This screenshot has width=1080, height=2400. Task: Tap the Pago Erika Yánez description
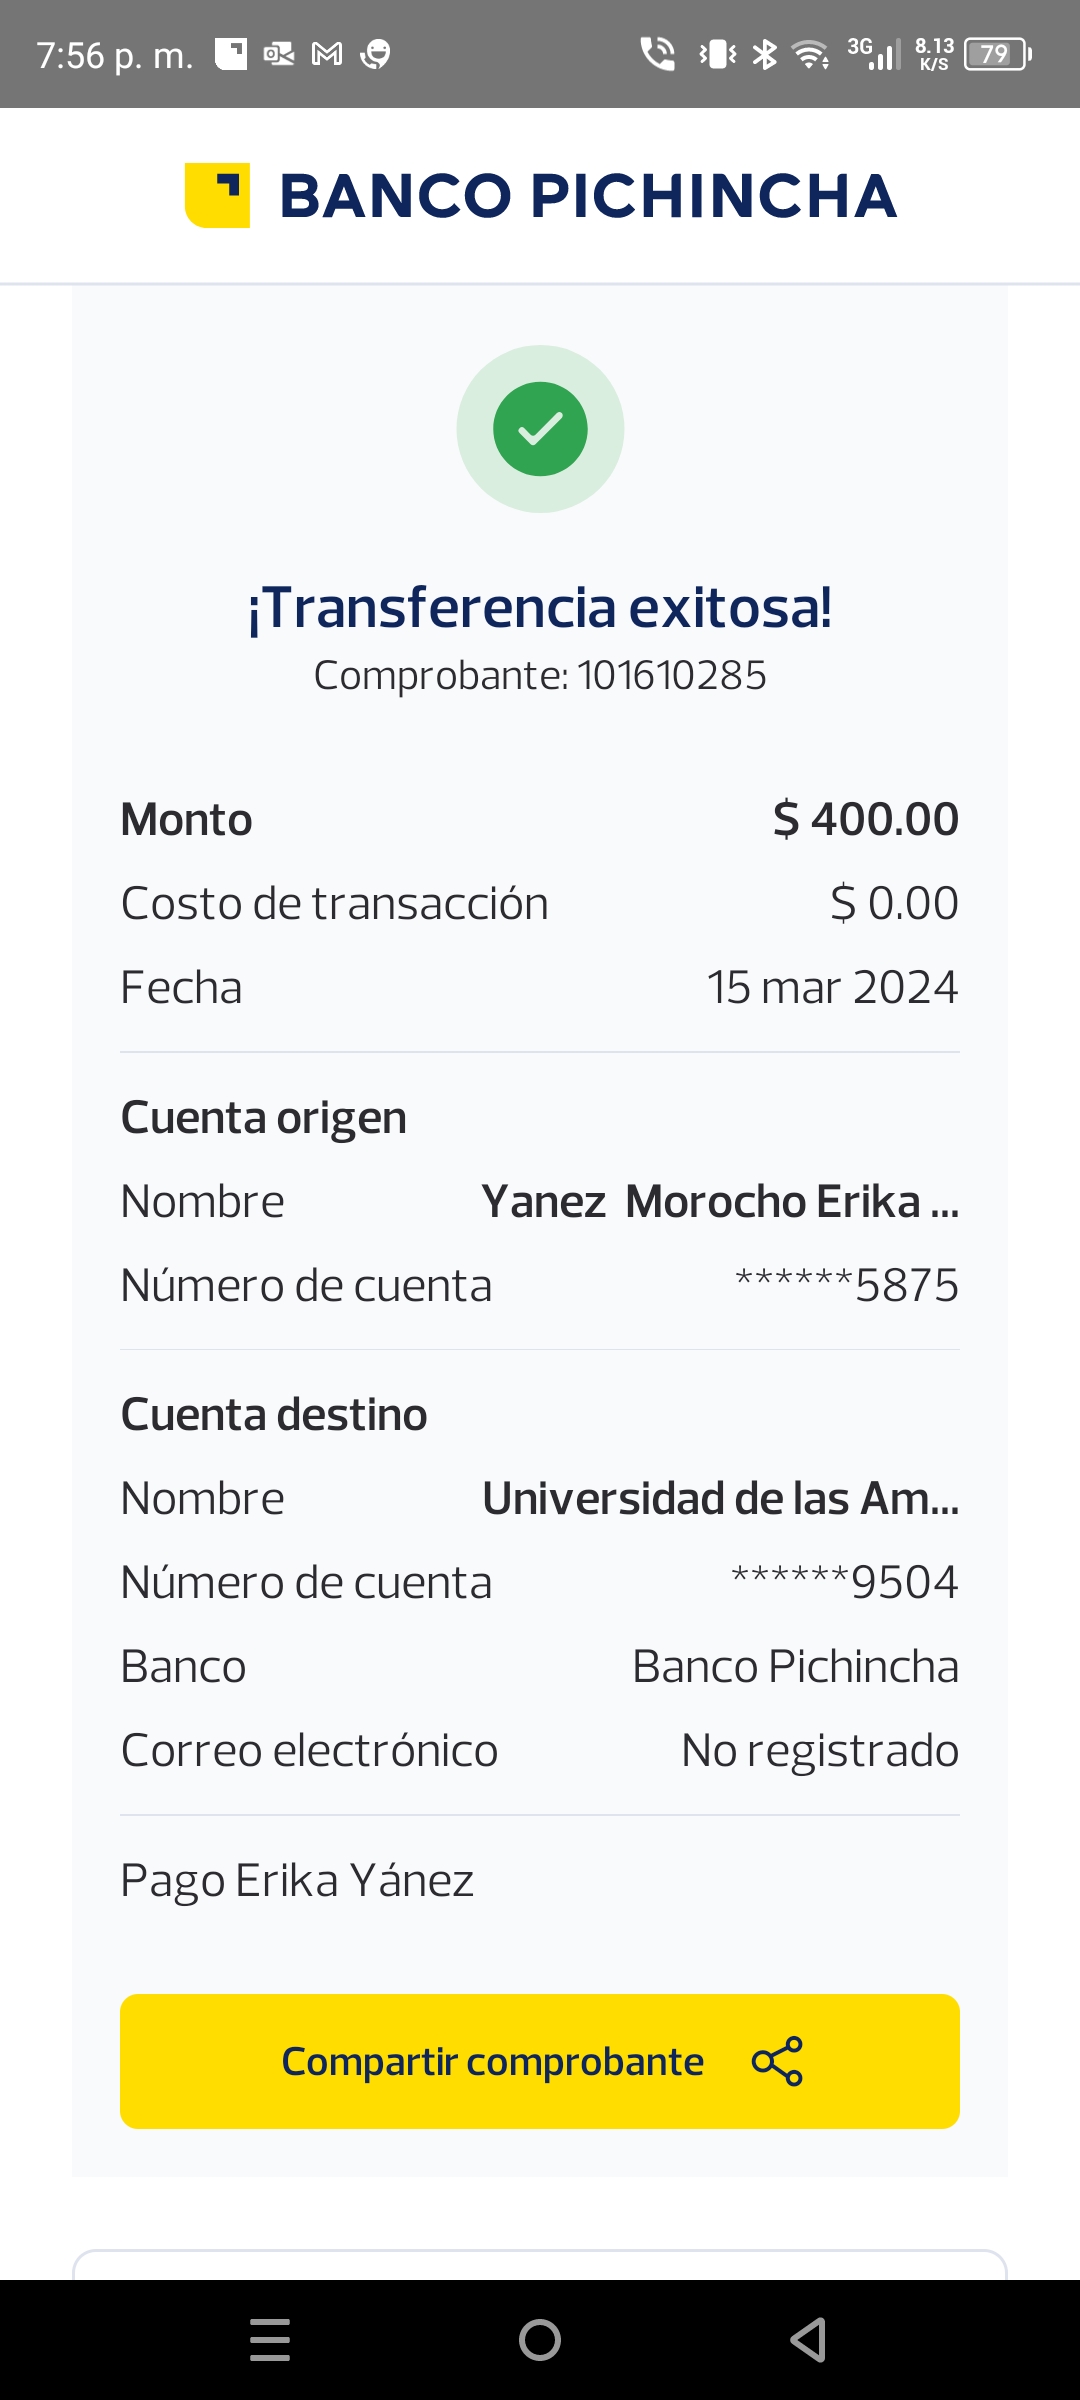(x=297, y=1881)
